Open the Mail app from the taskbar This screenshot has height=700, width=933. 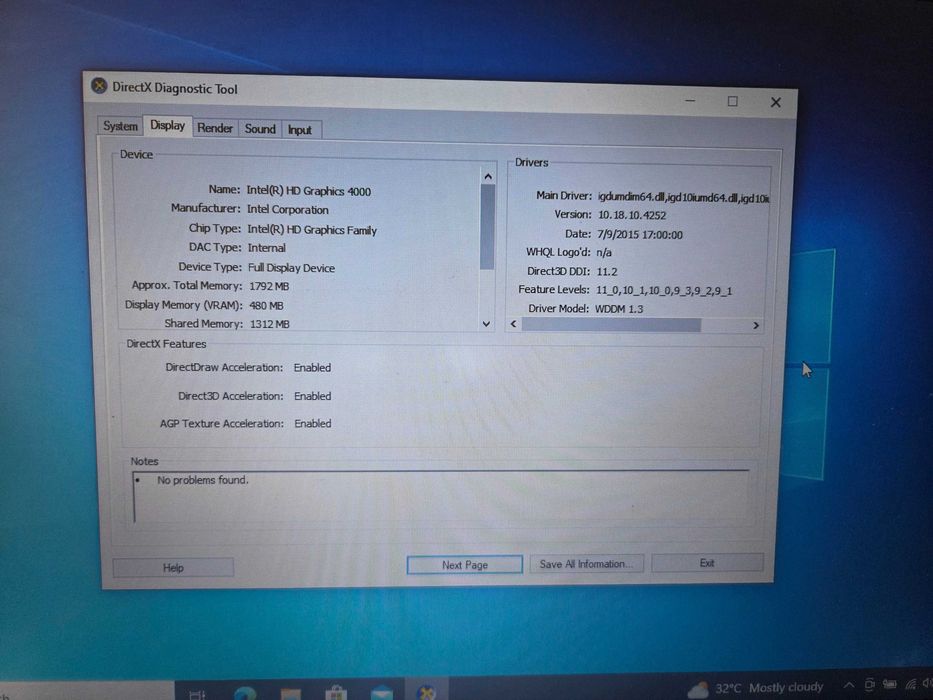(x=381, y=694)
